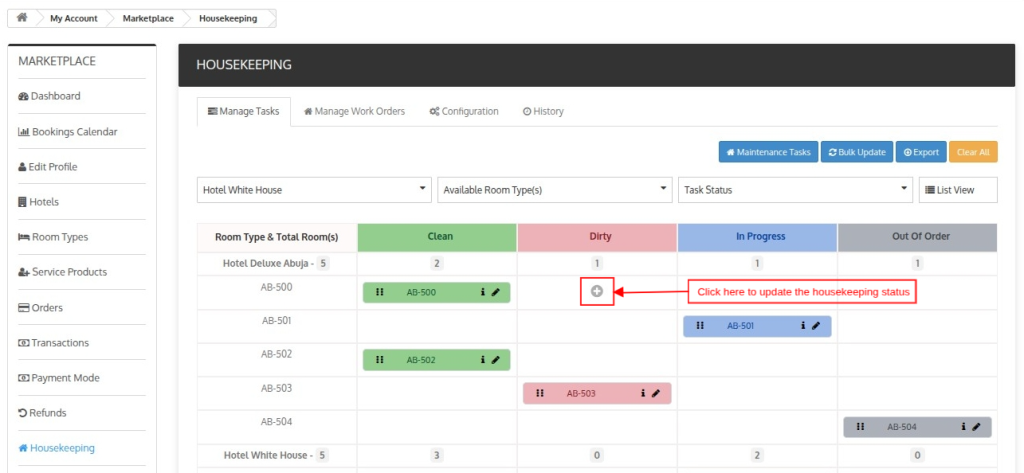Click the Bulk Update button
The image size is (1024, 473).
click(857, 152)
